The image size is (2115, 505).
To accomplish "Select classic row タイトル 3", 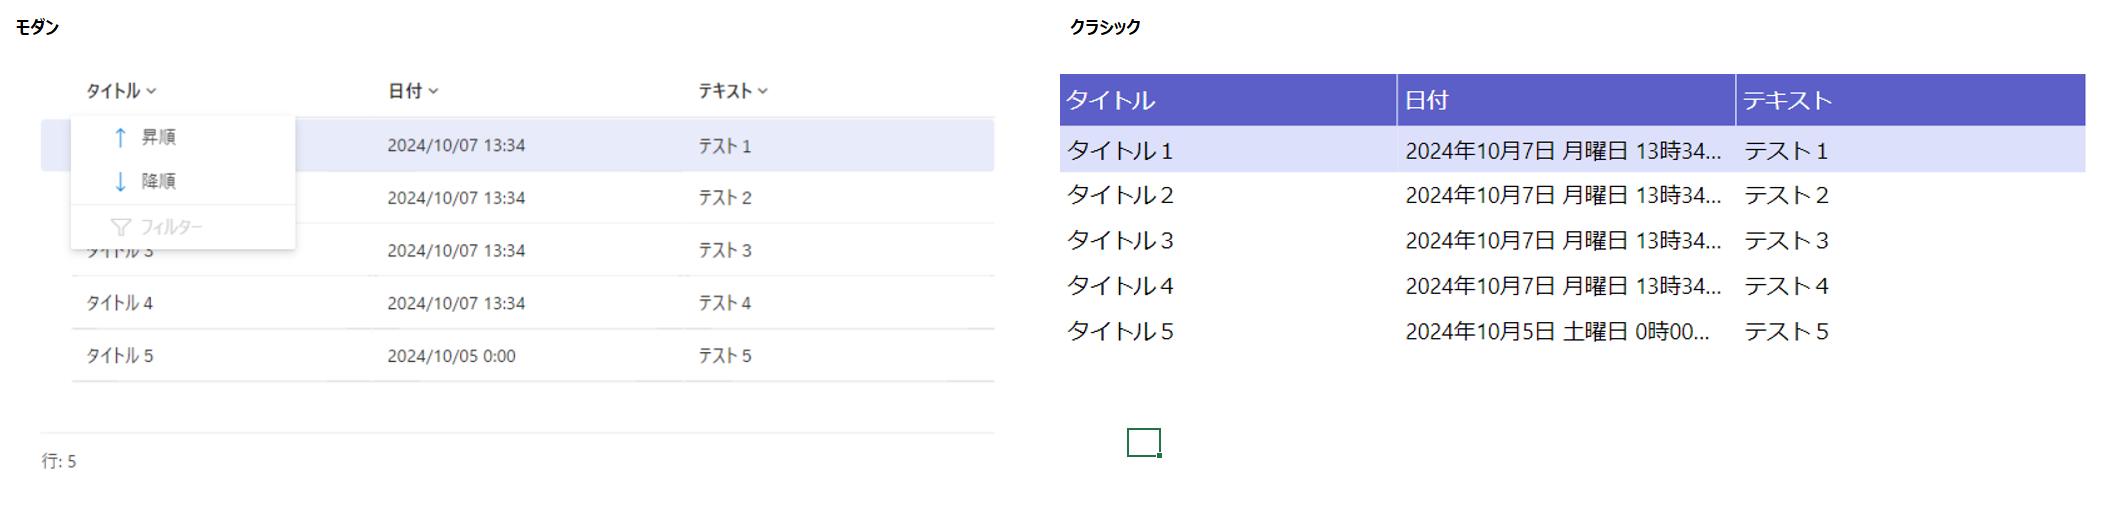I will [x=1572, y=240].
